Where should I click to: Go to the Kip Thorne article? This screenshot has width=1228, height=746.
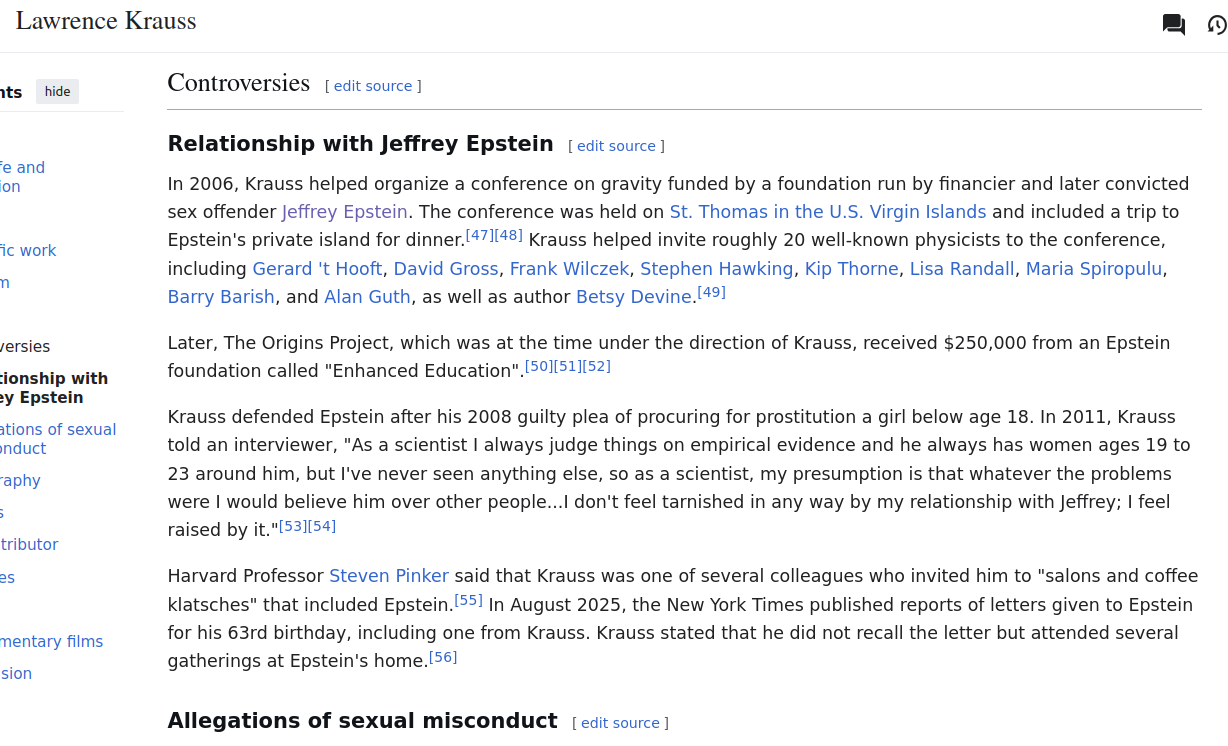pos(851,269)
